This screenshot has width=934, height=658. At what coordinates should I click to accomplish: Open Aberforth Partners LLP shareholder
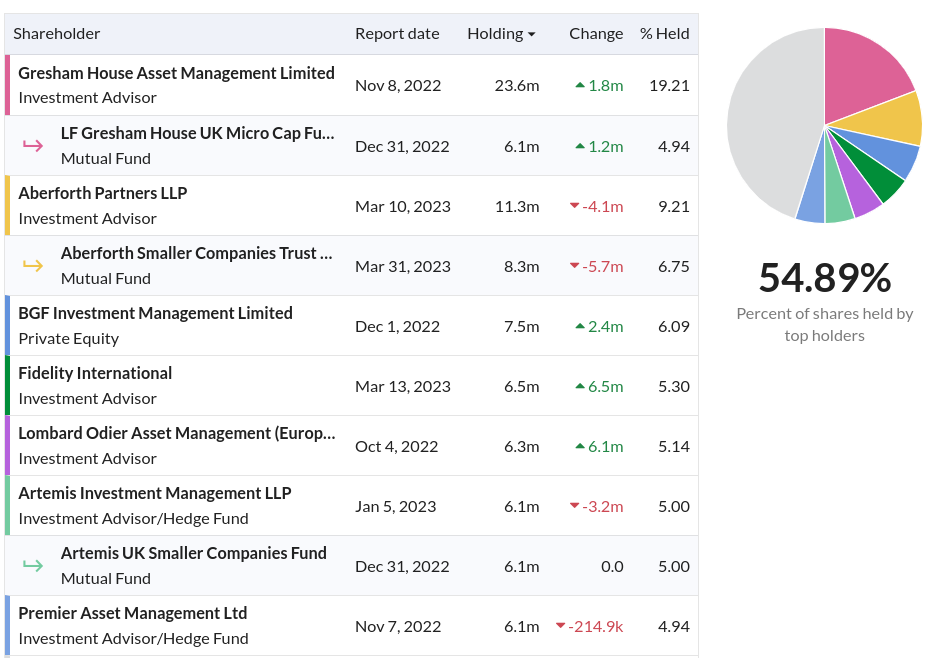(x=102, y=194)
